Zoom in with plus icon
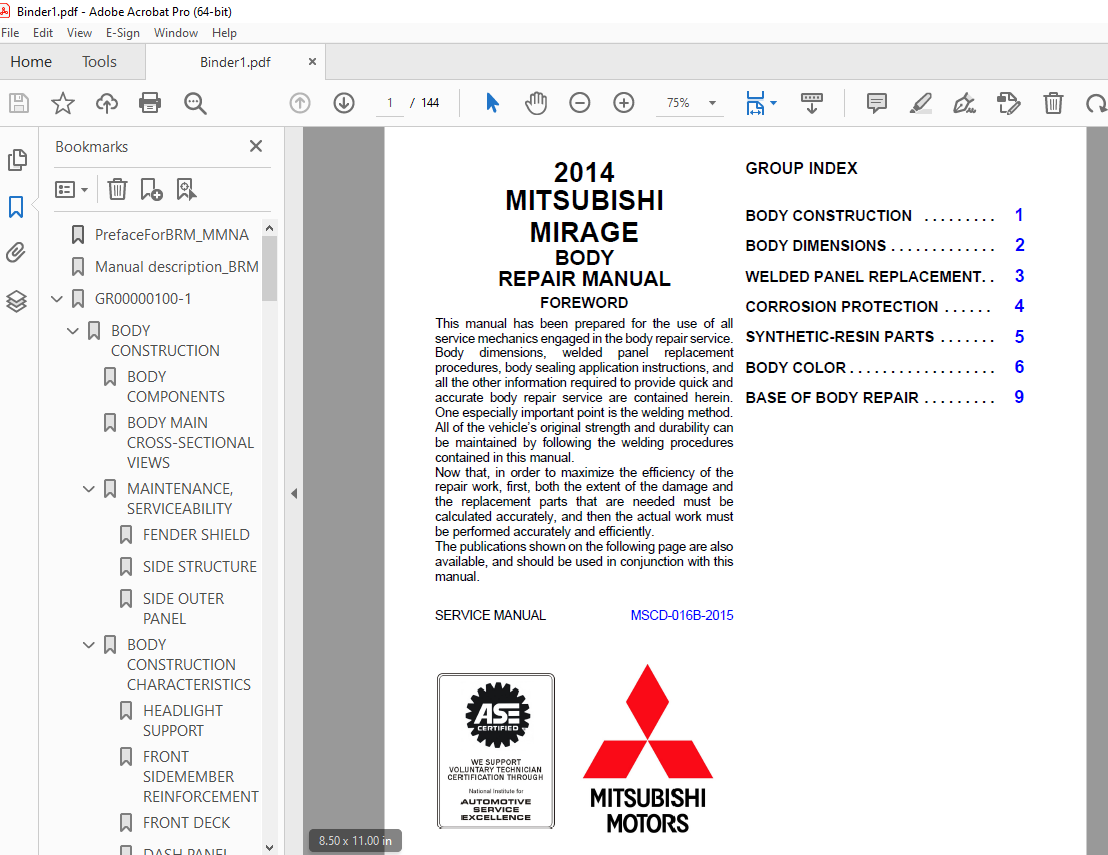Viewport: 1108px width, 855px height. 623,103
